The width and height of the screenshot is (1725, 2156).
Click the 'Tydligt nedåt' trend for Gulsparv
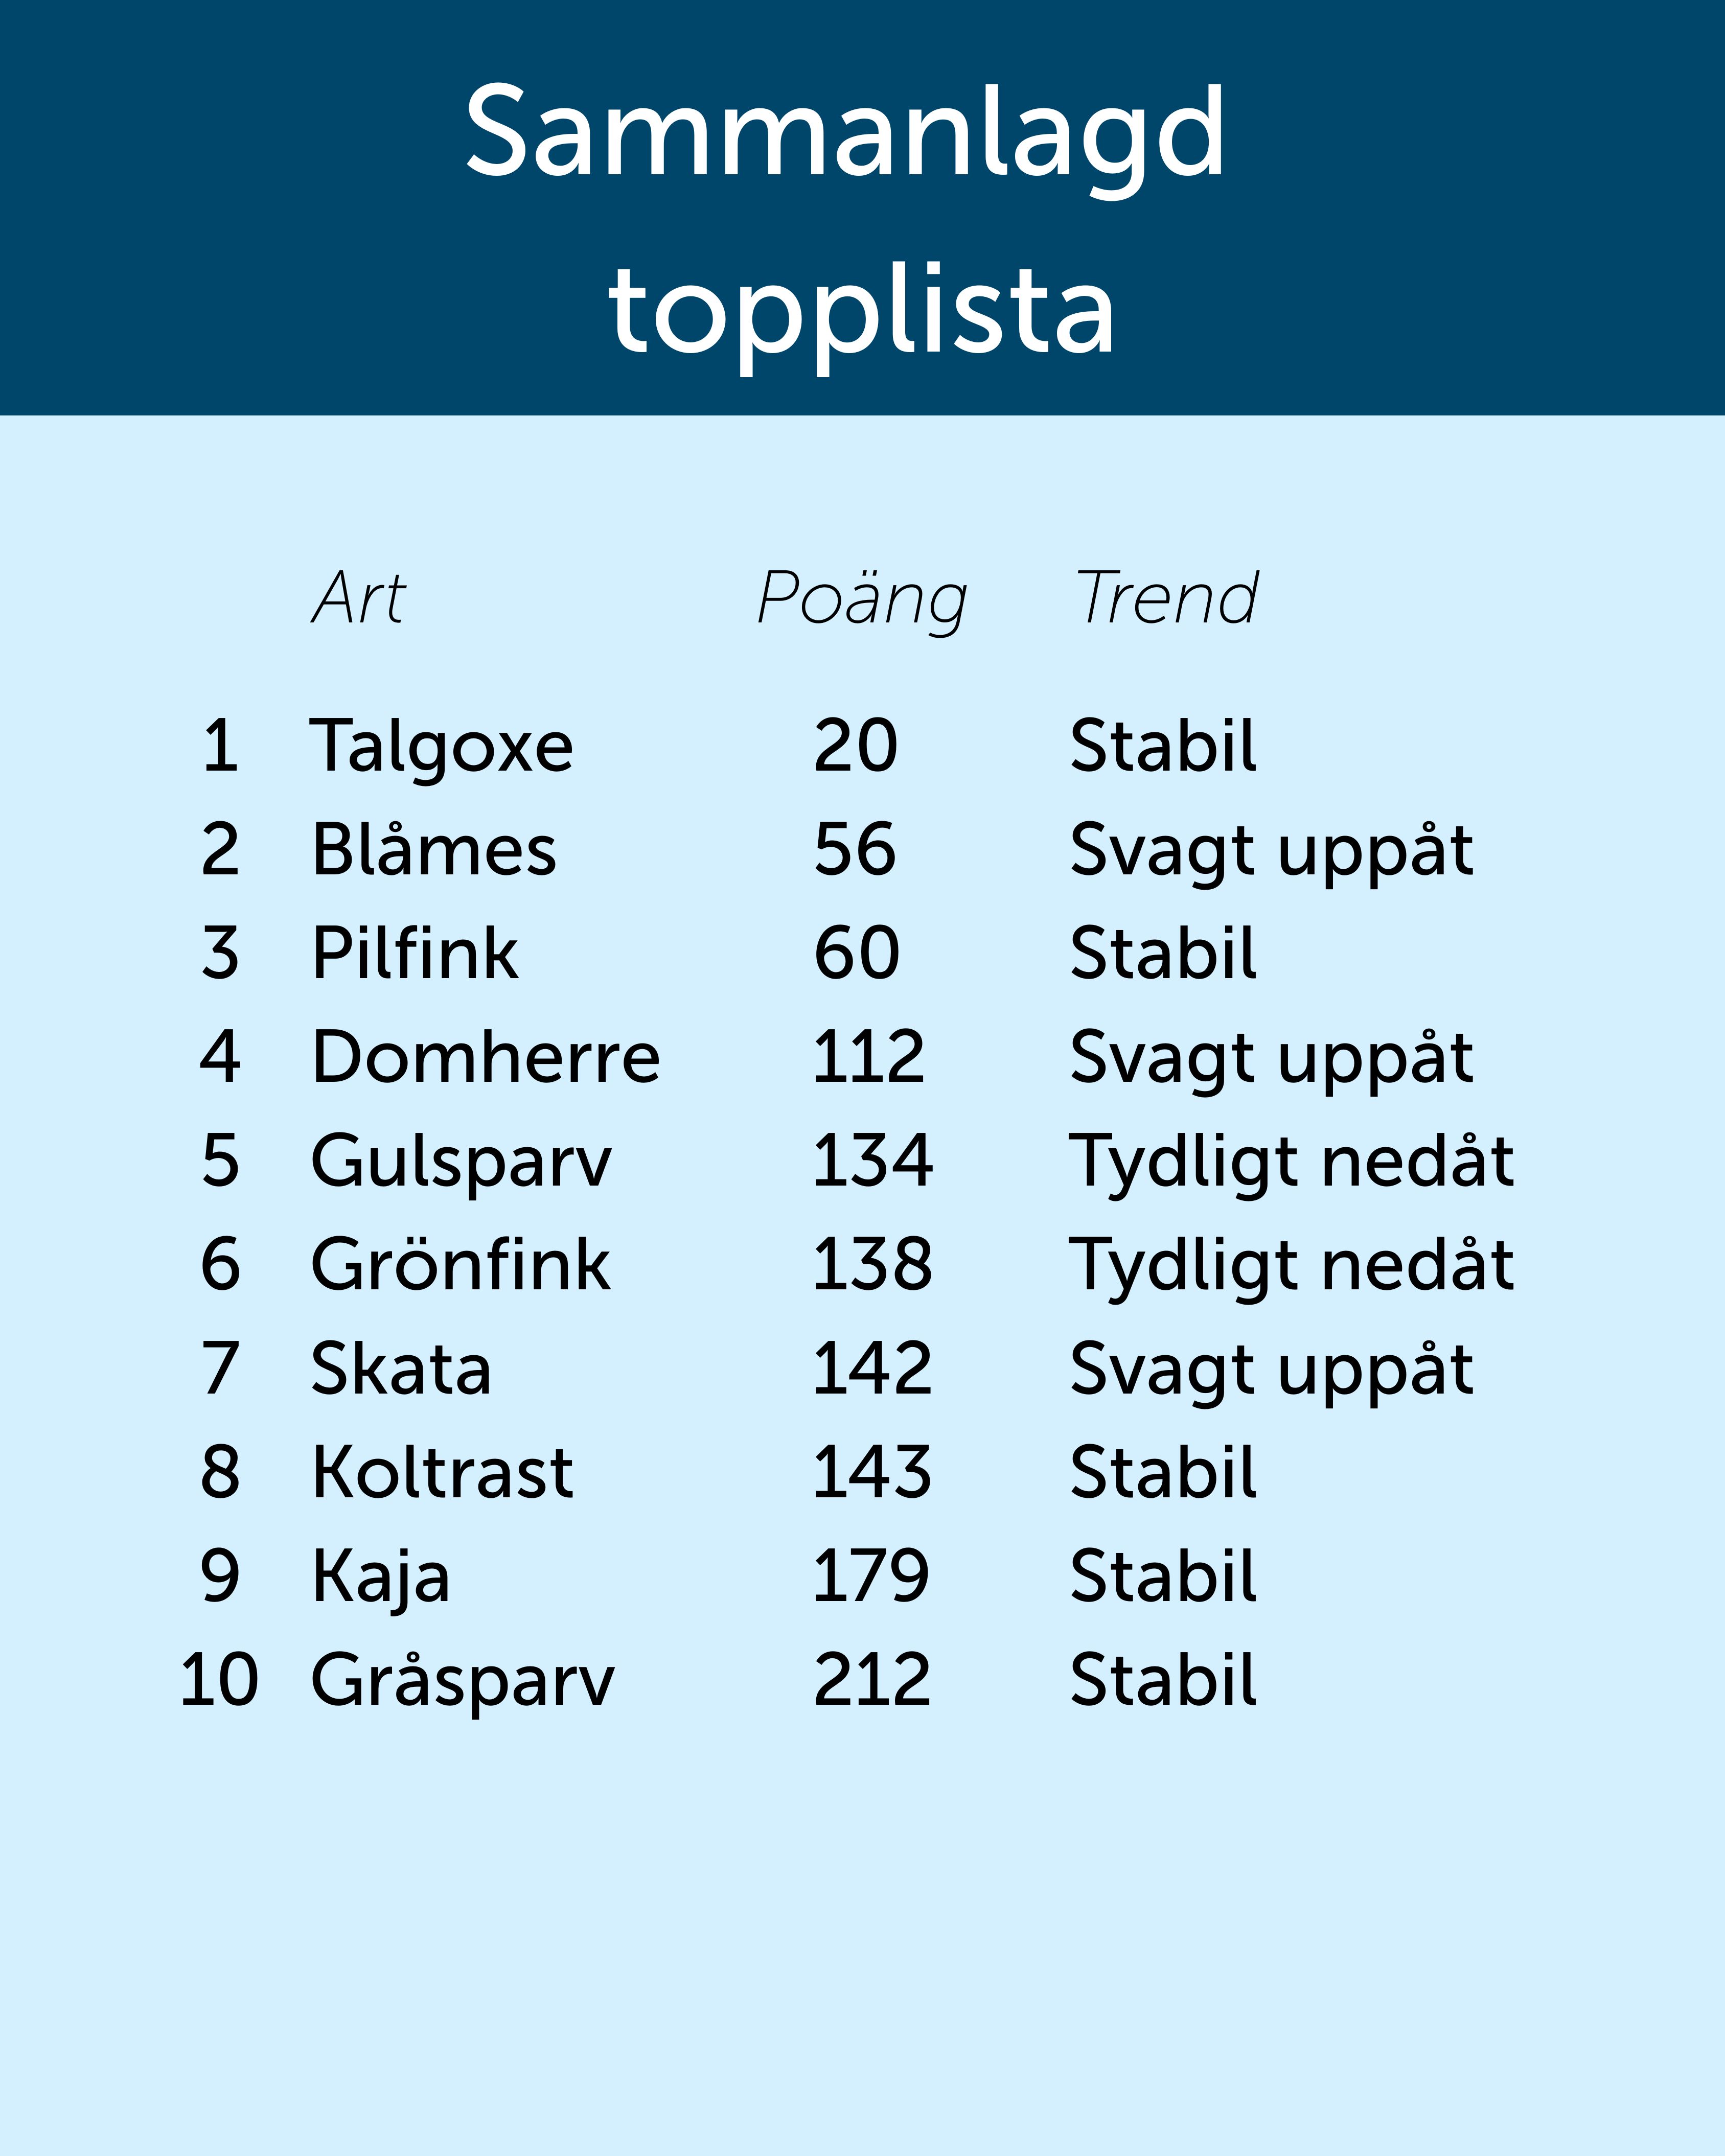[x=1292, y=1162]
